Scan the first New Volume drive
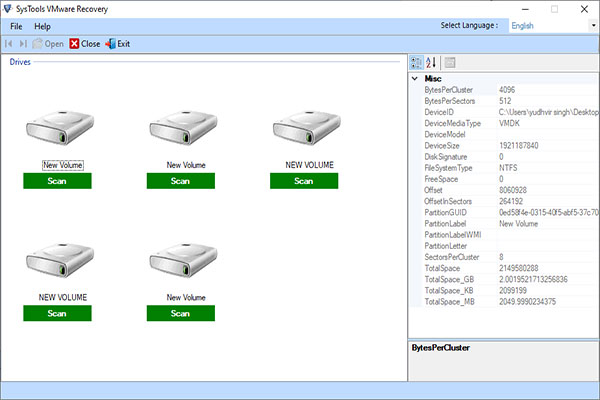 coord(57,181)
